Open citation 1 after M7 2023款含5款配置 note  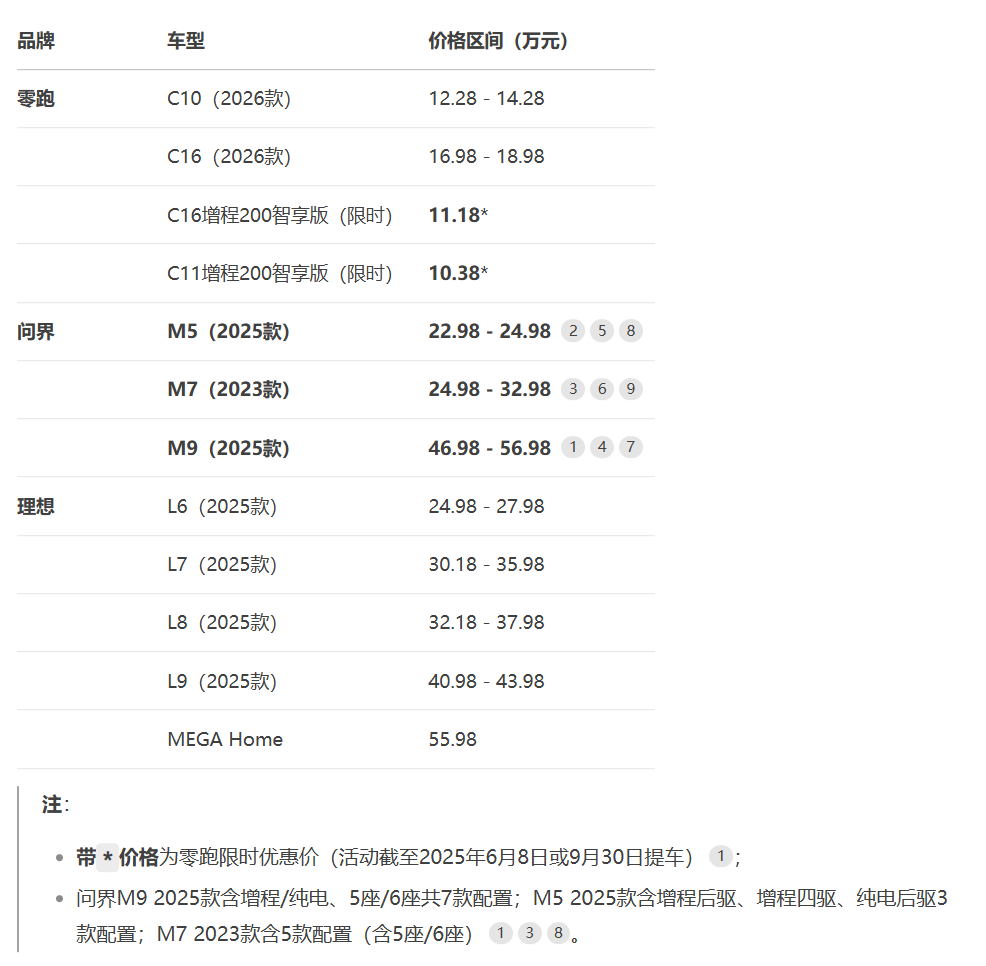[x=501, y=933]
